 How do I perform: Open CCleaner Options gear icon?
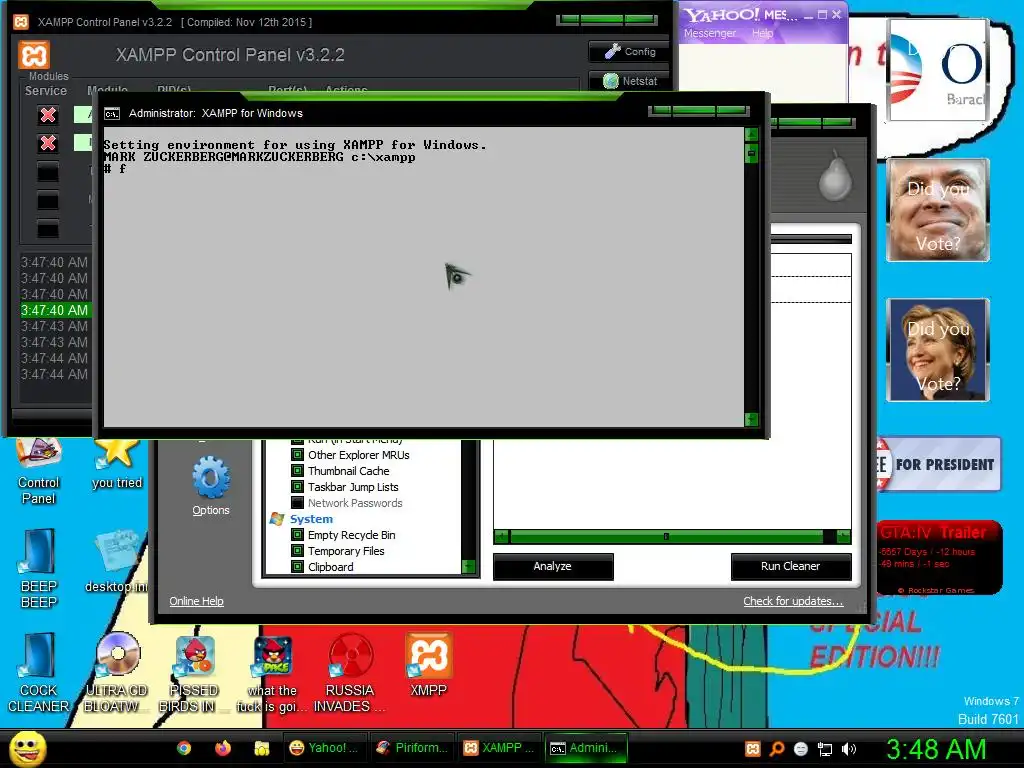pos(210,477)
